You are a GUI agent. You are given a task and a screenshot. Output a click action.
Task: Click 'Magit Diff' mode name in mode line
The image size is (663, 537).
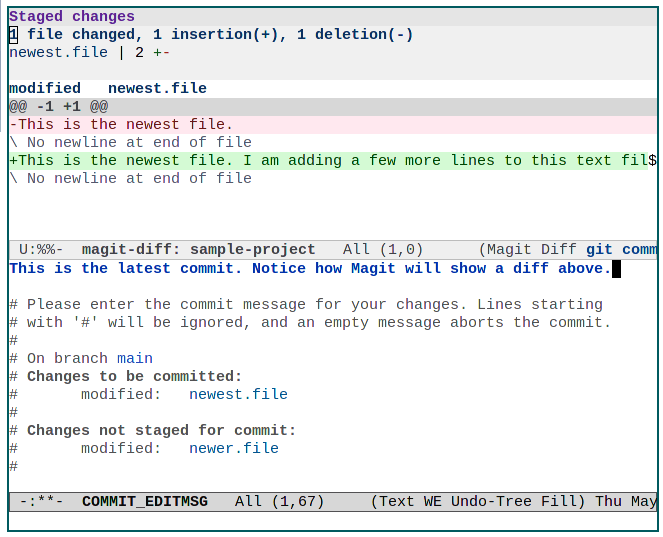531,249
